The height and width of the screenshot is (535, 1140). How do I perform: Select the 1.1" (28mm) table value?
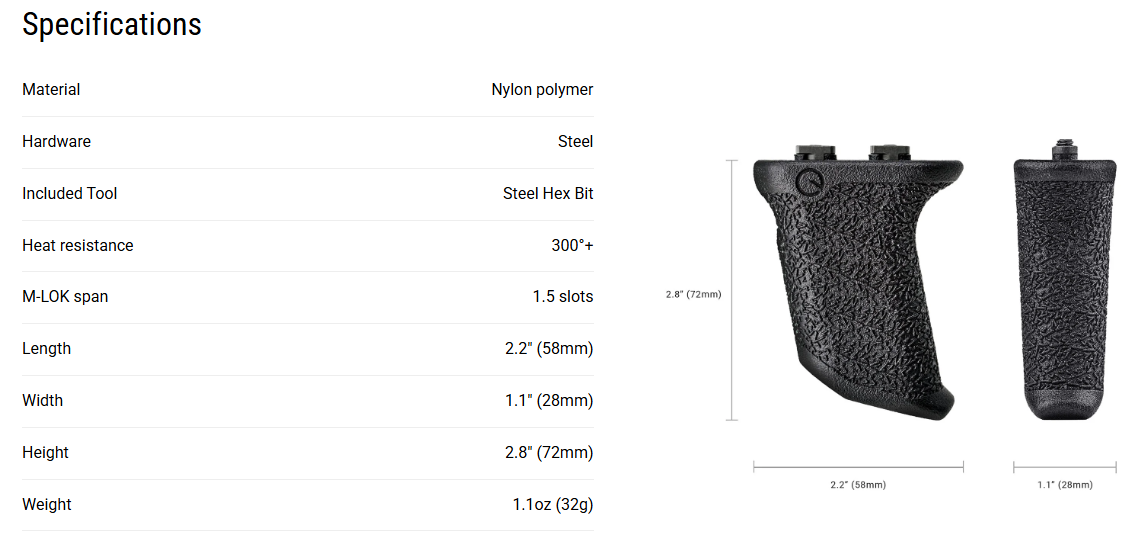click(x=549, y=401)
